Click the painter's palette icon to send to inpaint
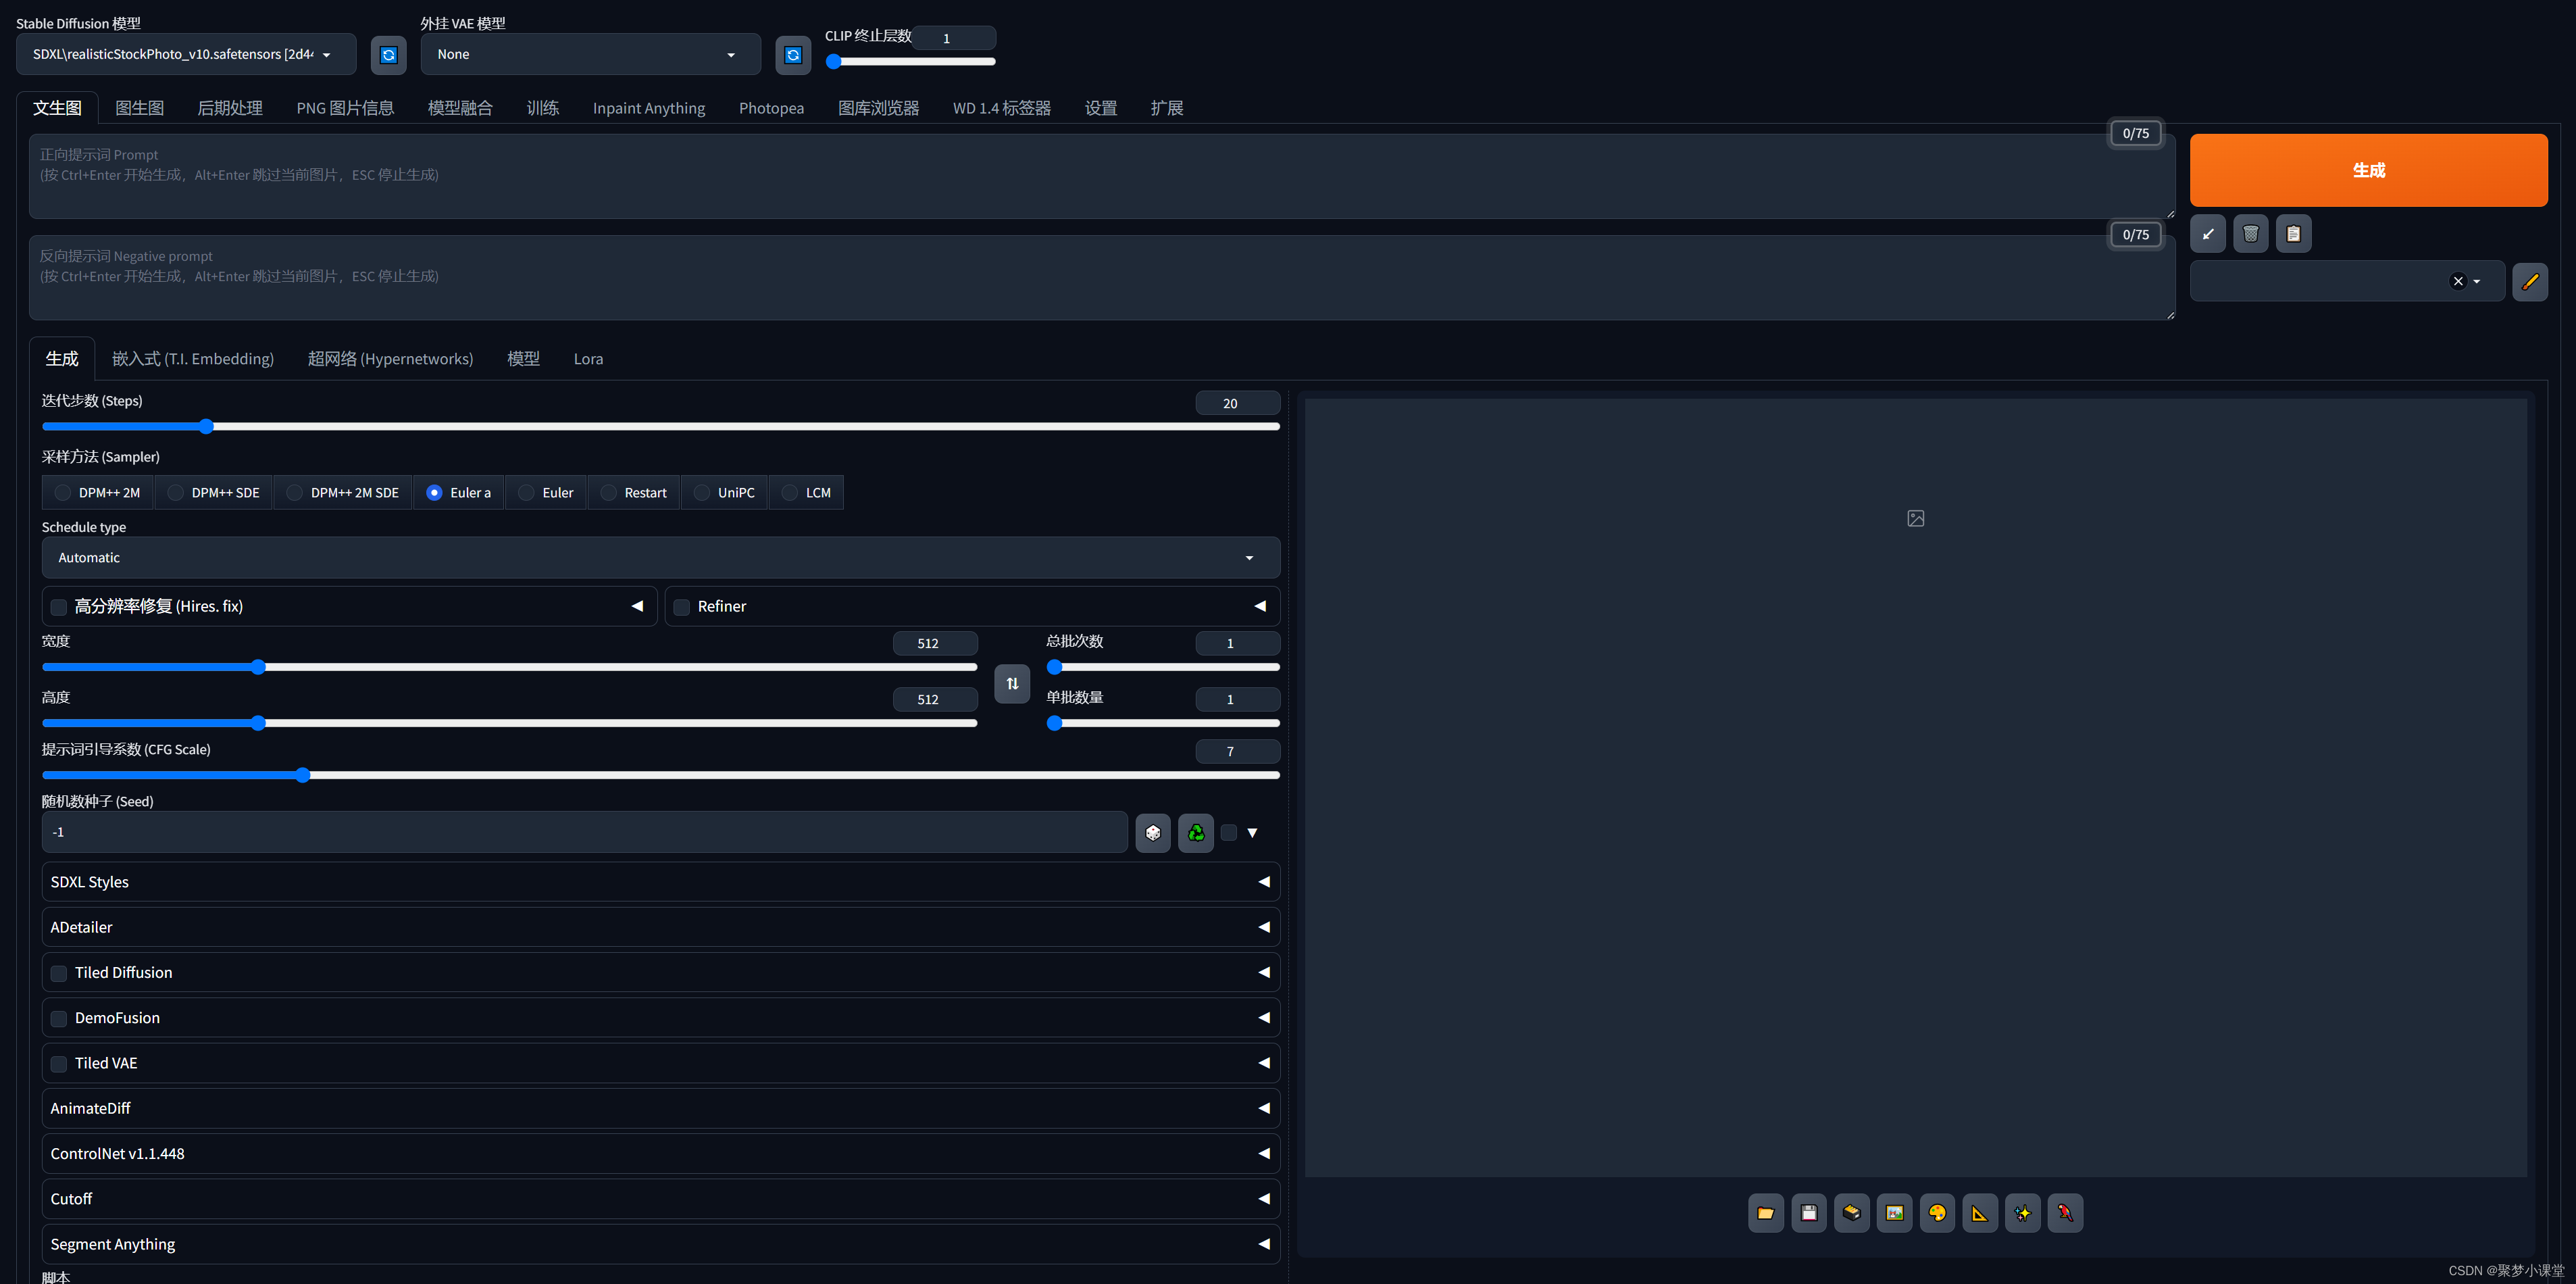 1937,1213
